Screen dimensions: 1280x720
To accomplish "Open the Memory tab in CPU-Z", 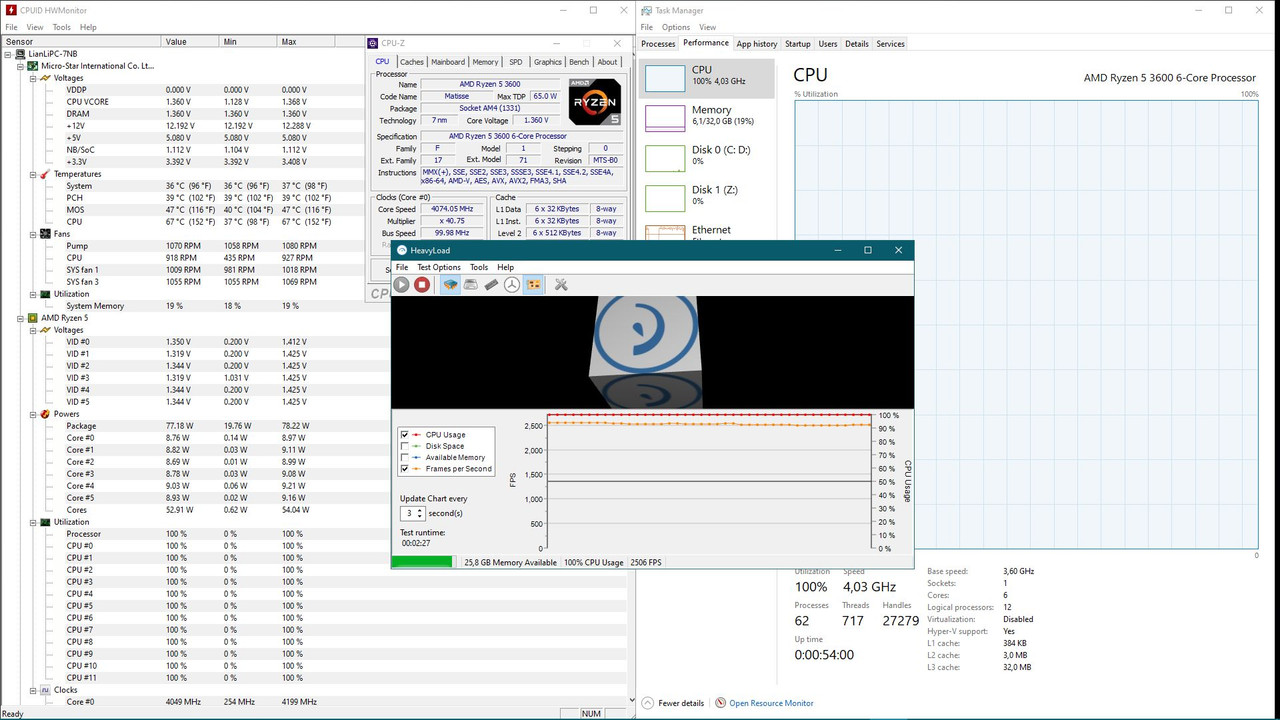I will [x=485, y=62].
